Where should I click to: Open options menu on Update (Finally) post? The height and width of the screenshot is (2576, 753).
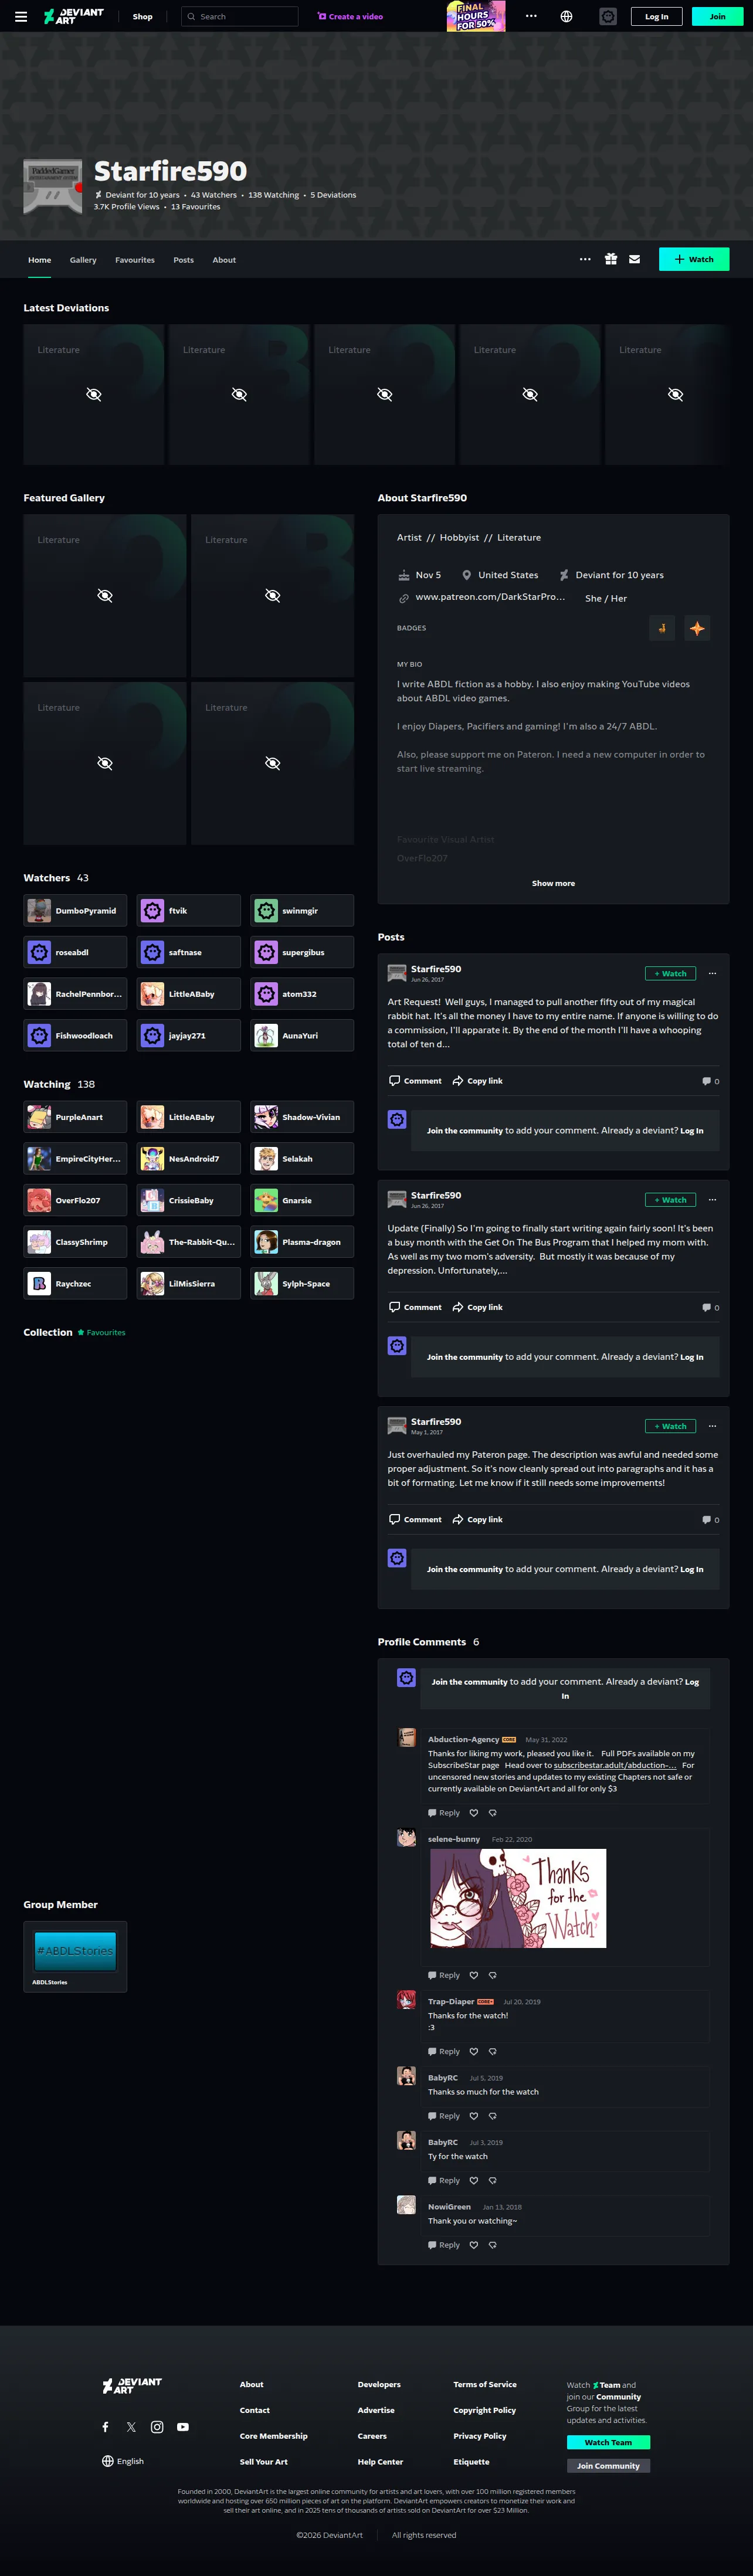pos(712,1200)
